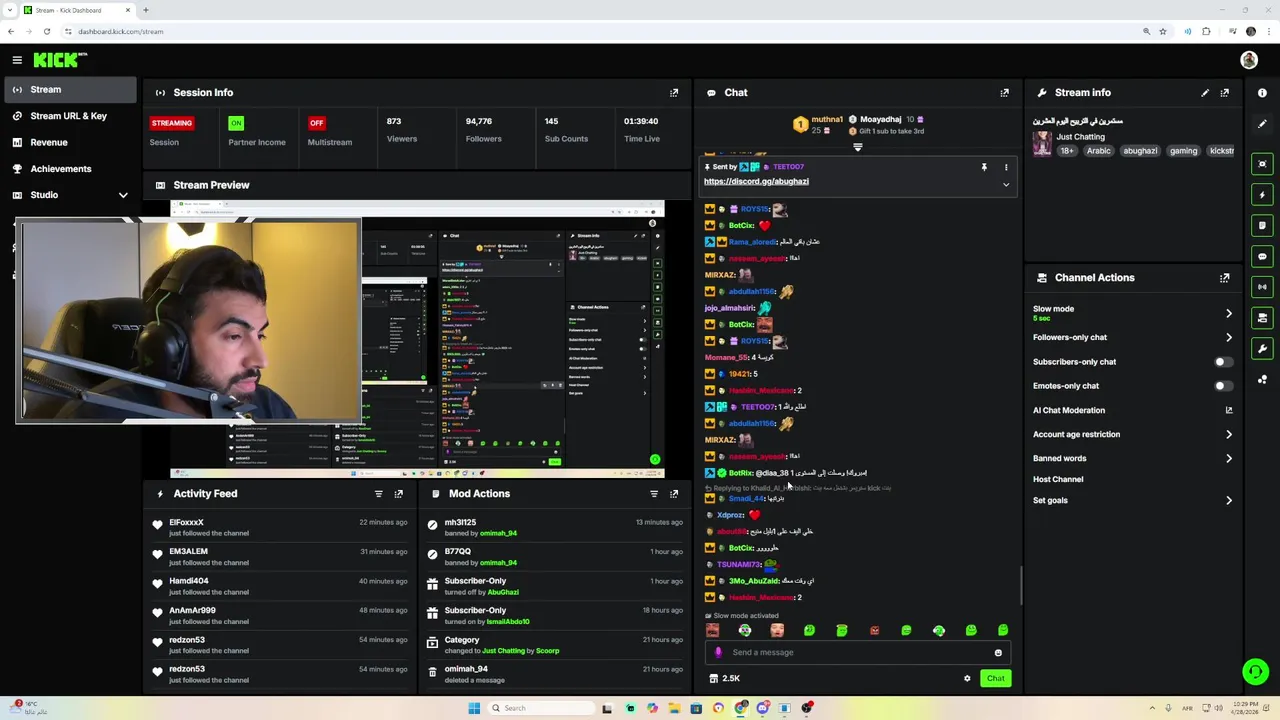Open AI Chat Moderation external link
Screen dimensions: 1280x720
[1229, 411]
